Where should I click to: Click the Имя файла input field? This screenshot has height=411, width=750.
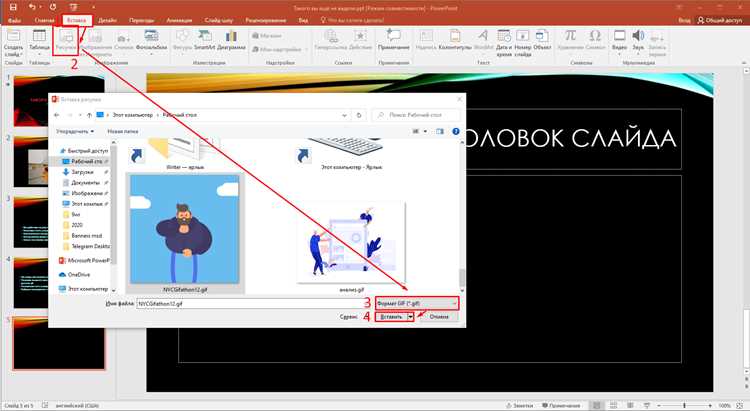pos(251,304)
